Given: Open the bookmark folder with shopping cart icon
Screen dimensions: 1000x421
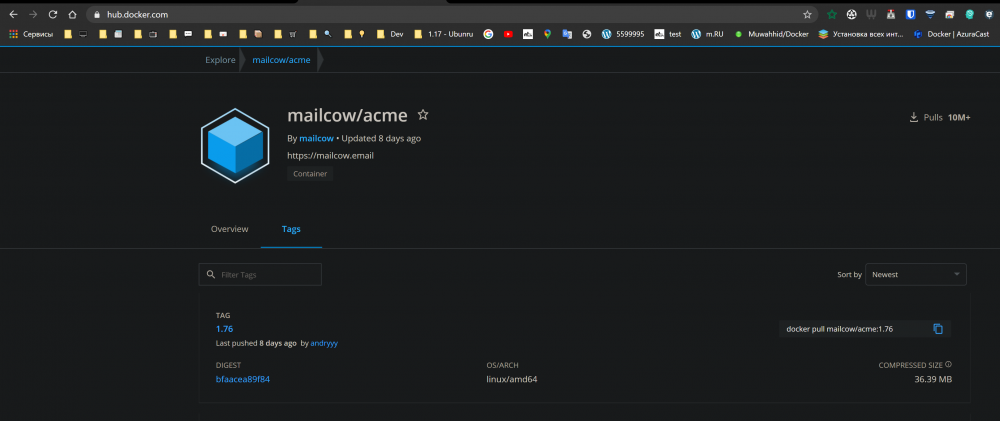Looking at the screenshot, I should tap(285, 34).
